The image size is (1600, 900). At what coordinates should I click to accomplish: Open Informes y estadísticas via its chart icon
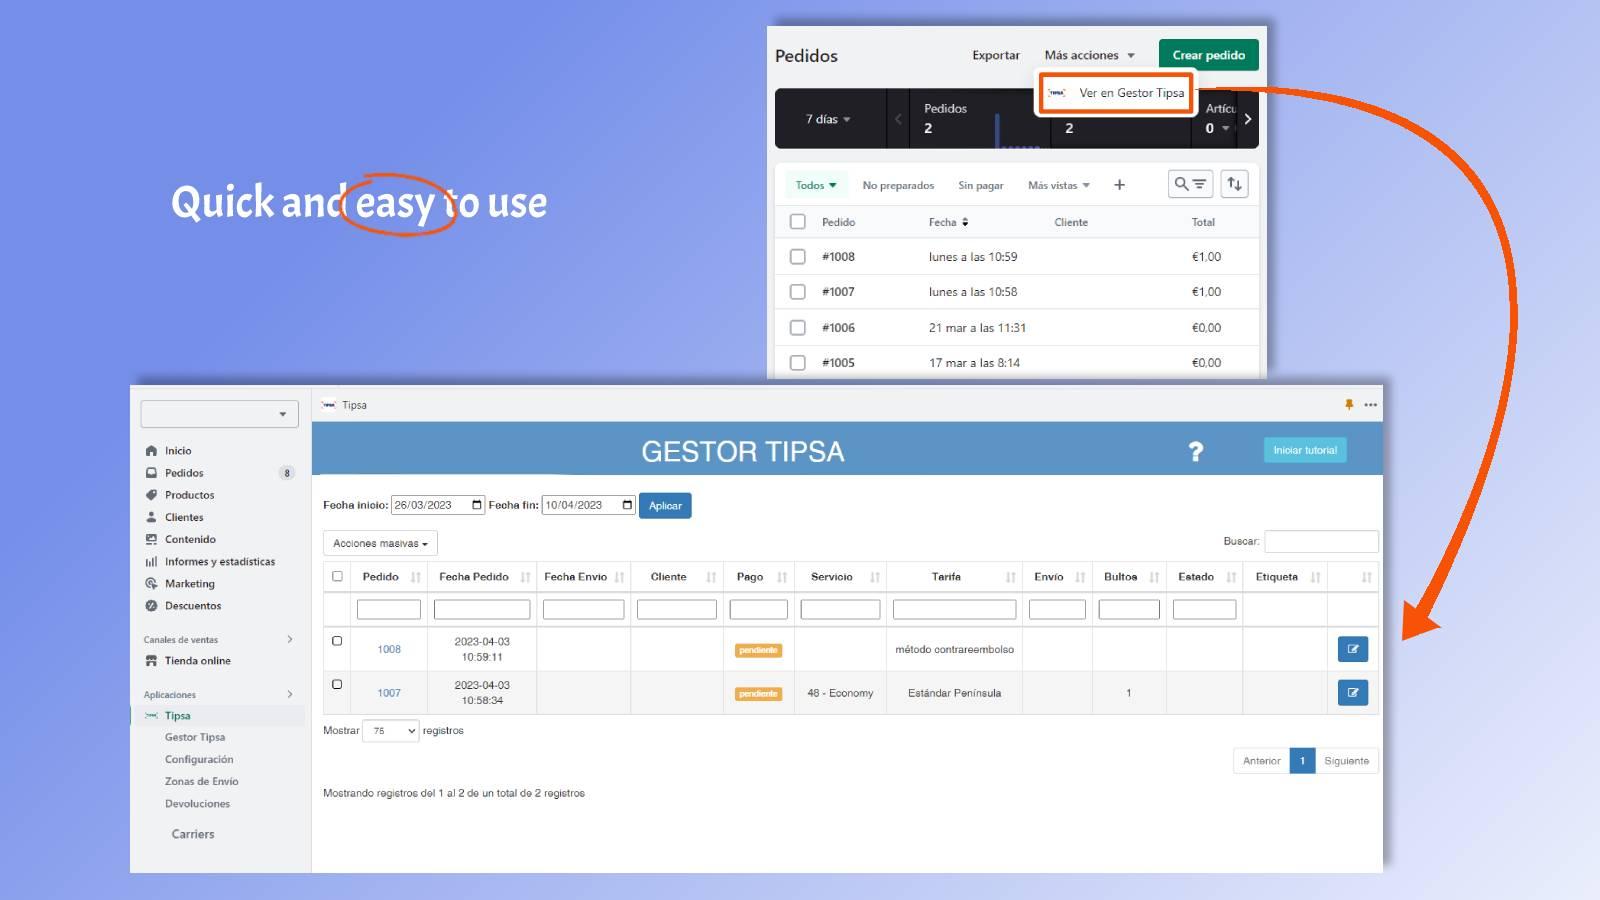(152, 561)
